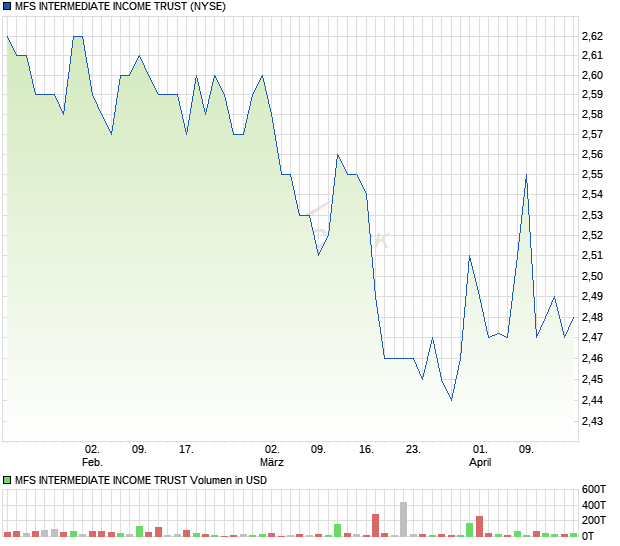Screen dimensions: 620x546
Task: Click the 2,43 price axis label
Action: click(592, 421)
